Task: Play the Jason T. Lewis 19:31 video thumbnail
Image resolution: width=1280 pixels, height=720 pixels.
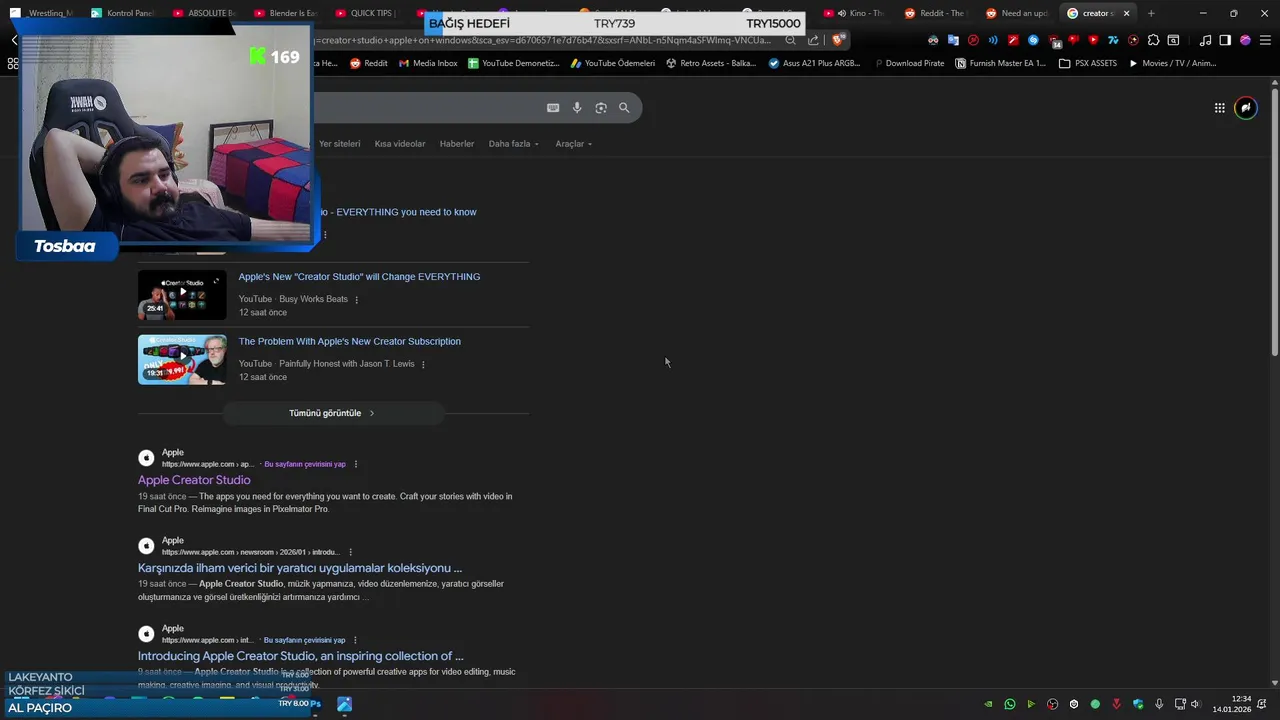Action: 182,359
